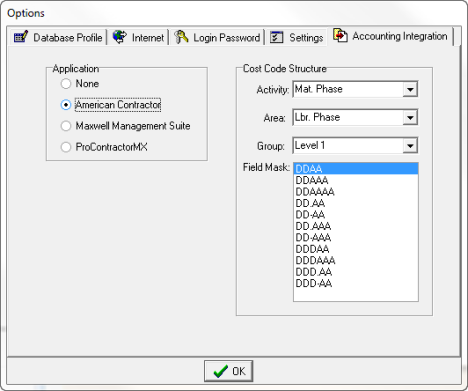Click the Database Profile tab icon
This screenshot has width=468, height=391.
coord(21,37)
